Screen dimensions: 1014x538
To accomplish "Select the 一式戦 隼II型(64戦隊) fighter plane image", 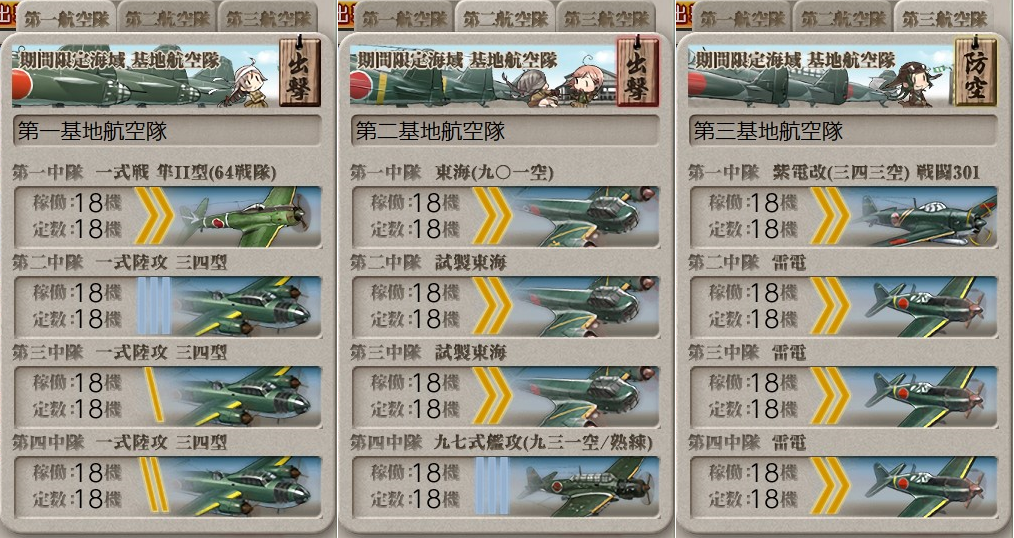I will tap(247, 216).
